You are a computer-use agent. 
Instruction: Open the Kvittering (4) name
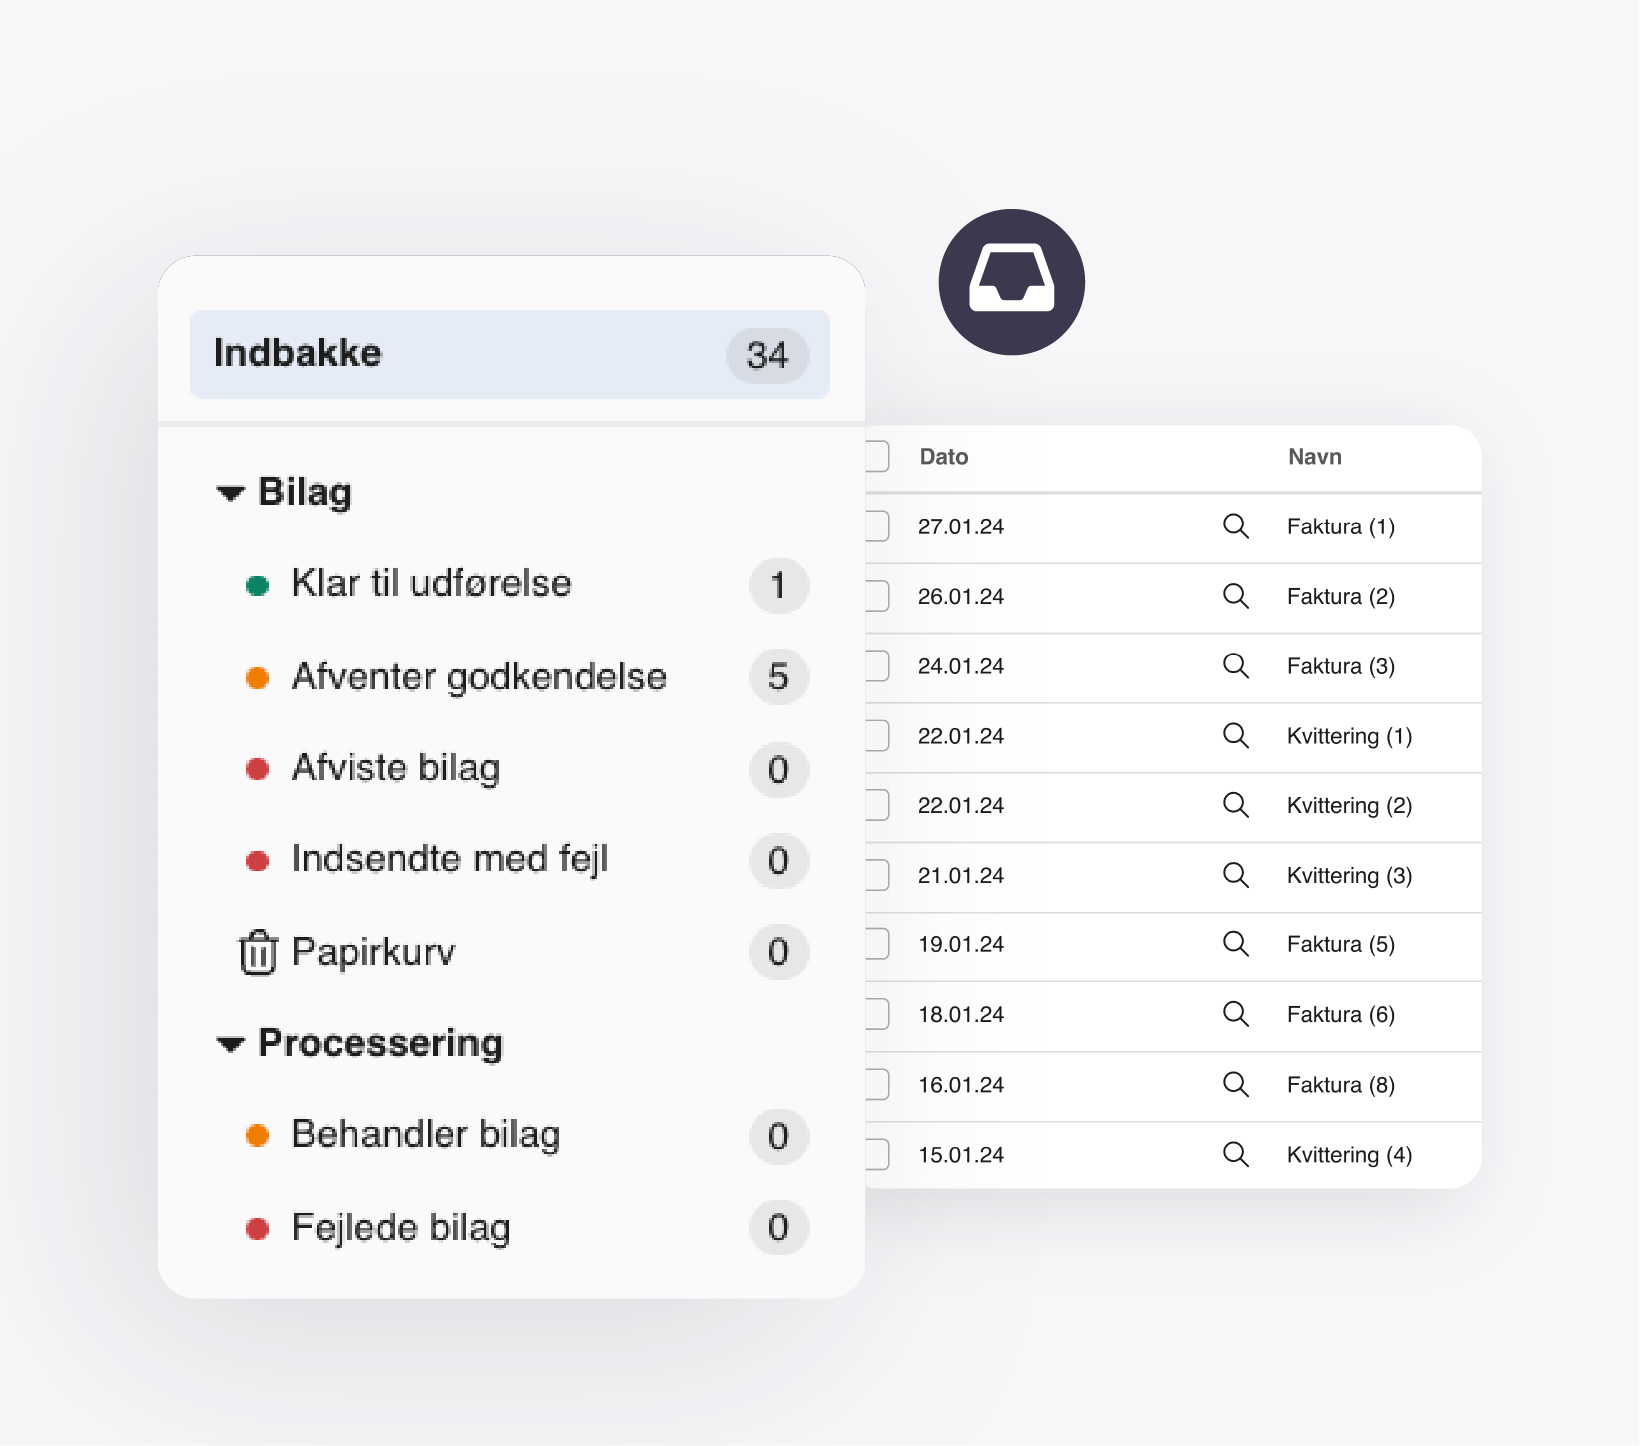[x=1350, y=1155]
